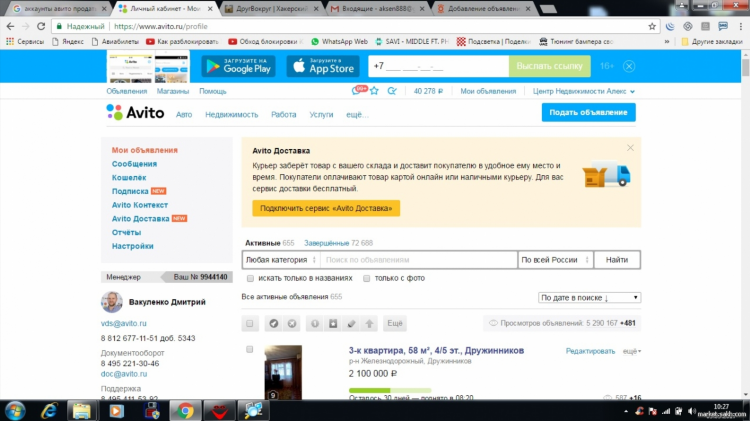Image resolution: width=750 pixels, height=421 pixels.
Task: Click the Avito logo
Action: tap(135, 113)
